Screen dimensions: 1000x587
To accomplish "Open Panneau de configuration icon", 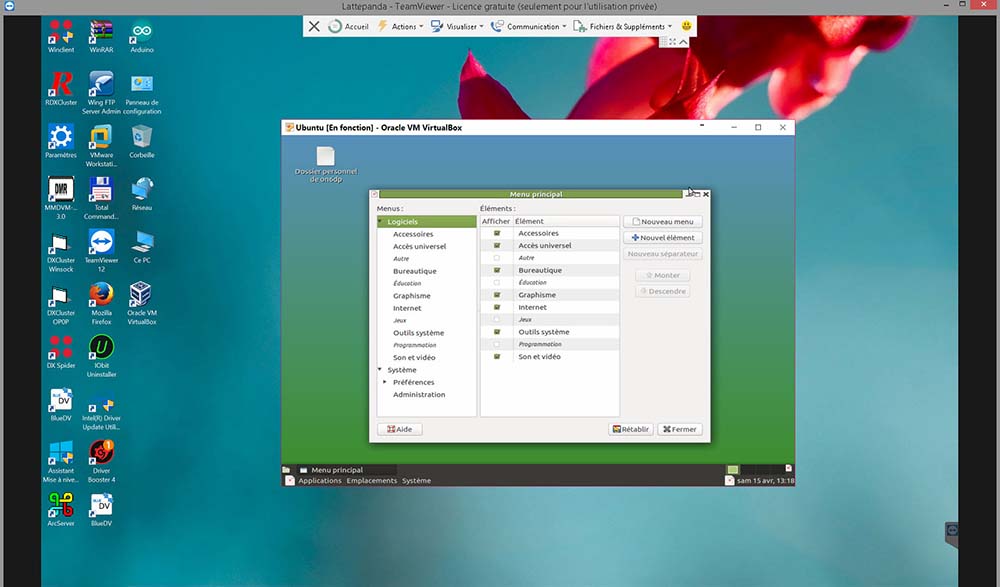I will tap(142, 93).
